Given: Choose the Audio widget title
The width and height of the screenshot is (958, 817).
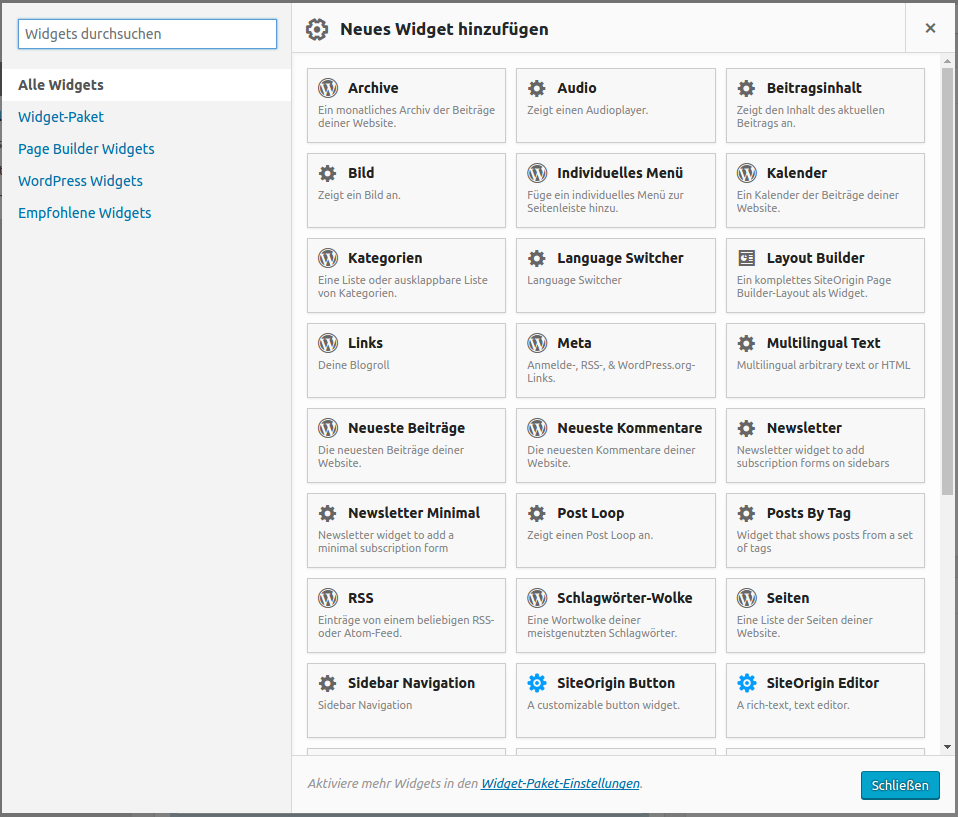Looking at the screenshot, I should (x=576, y=88).
